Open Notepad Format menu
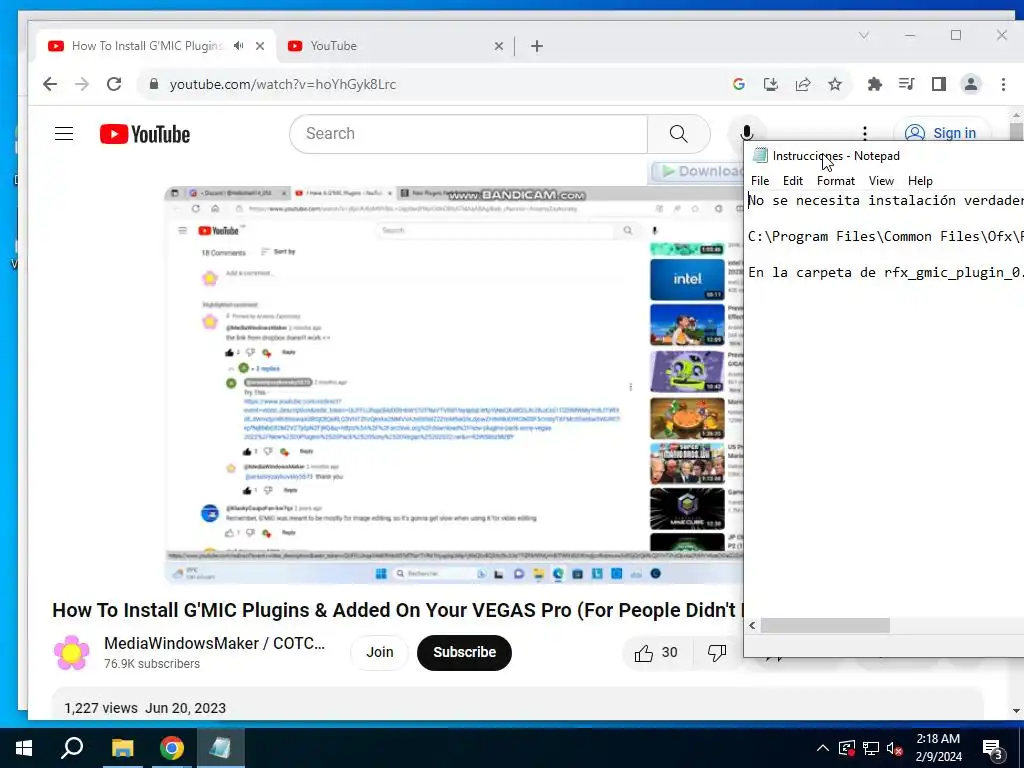Image resolution: width=1024 pixels, height=768 pixels. (836, 181)
